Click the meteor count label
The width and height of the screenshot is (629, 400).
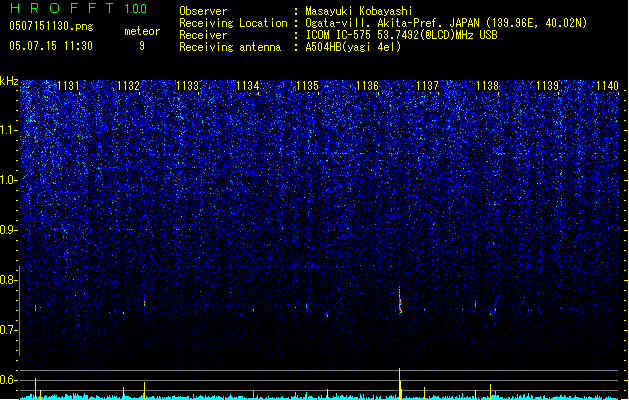[x=142, y=31]
